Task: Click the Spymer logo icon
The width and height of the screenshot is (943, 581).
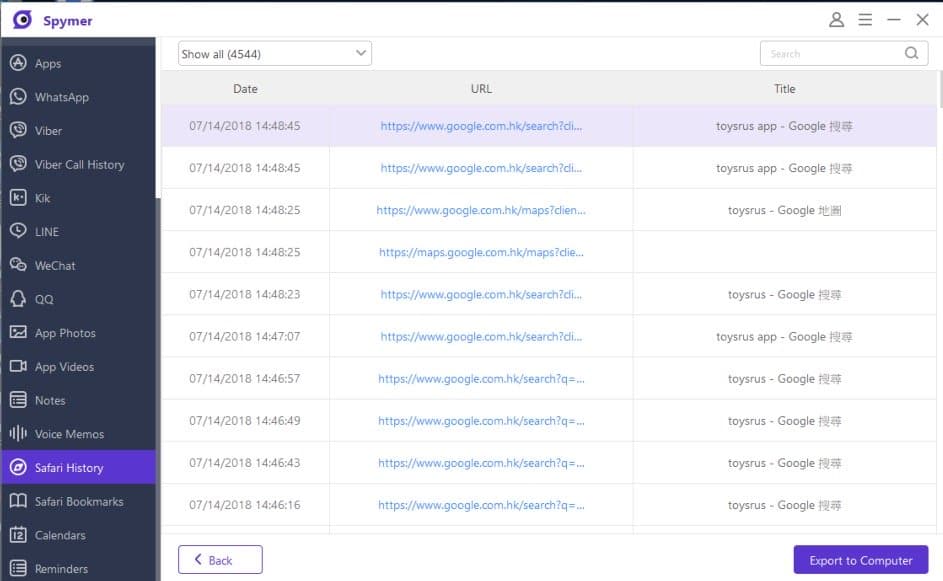Action: coord(22,20)
